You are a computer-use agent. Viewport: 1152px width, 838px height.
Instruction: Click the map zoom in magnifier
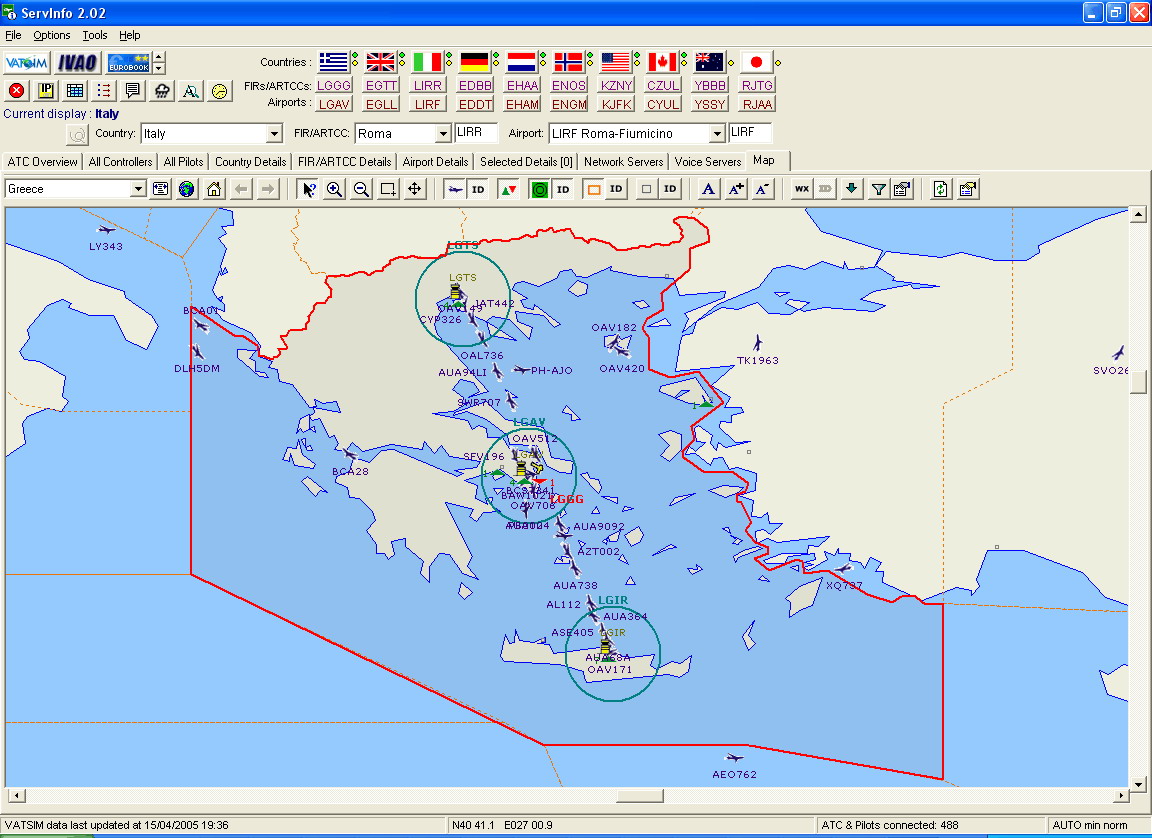pos(335,189)
